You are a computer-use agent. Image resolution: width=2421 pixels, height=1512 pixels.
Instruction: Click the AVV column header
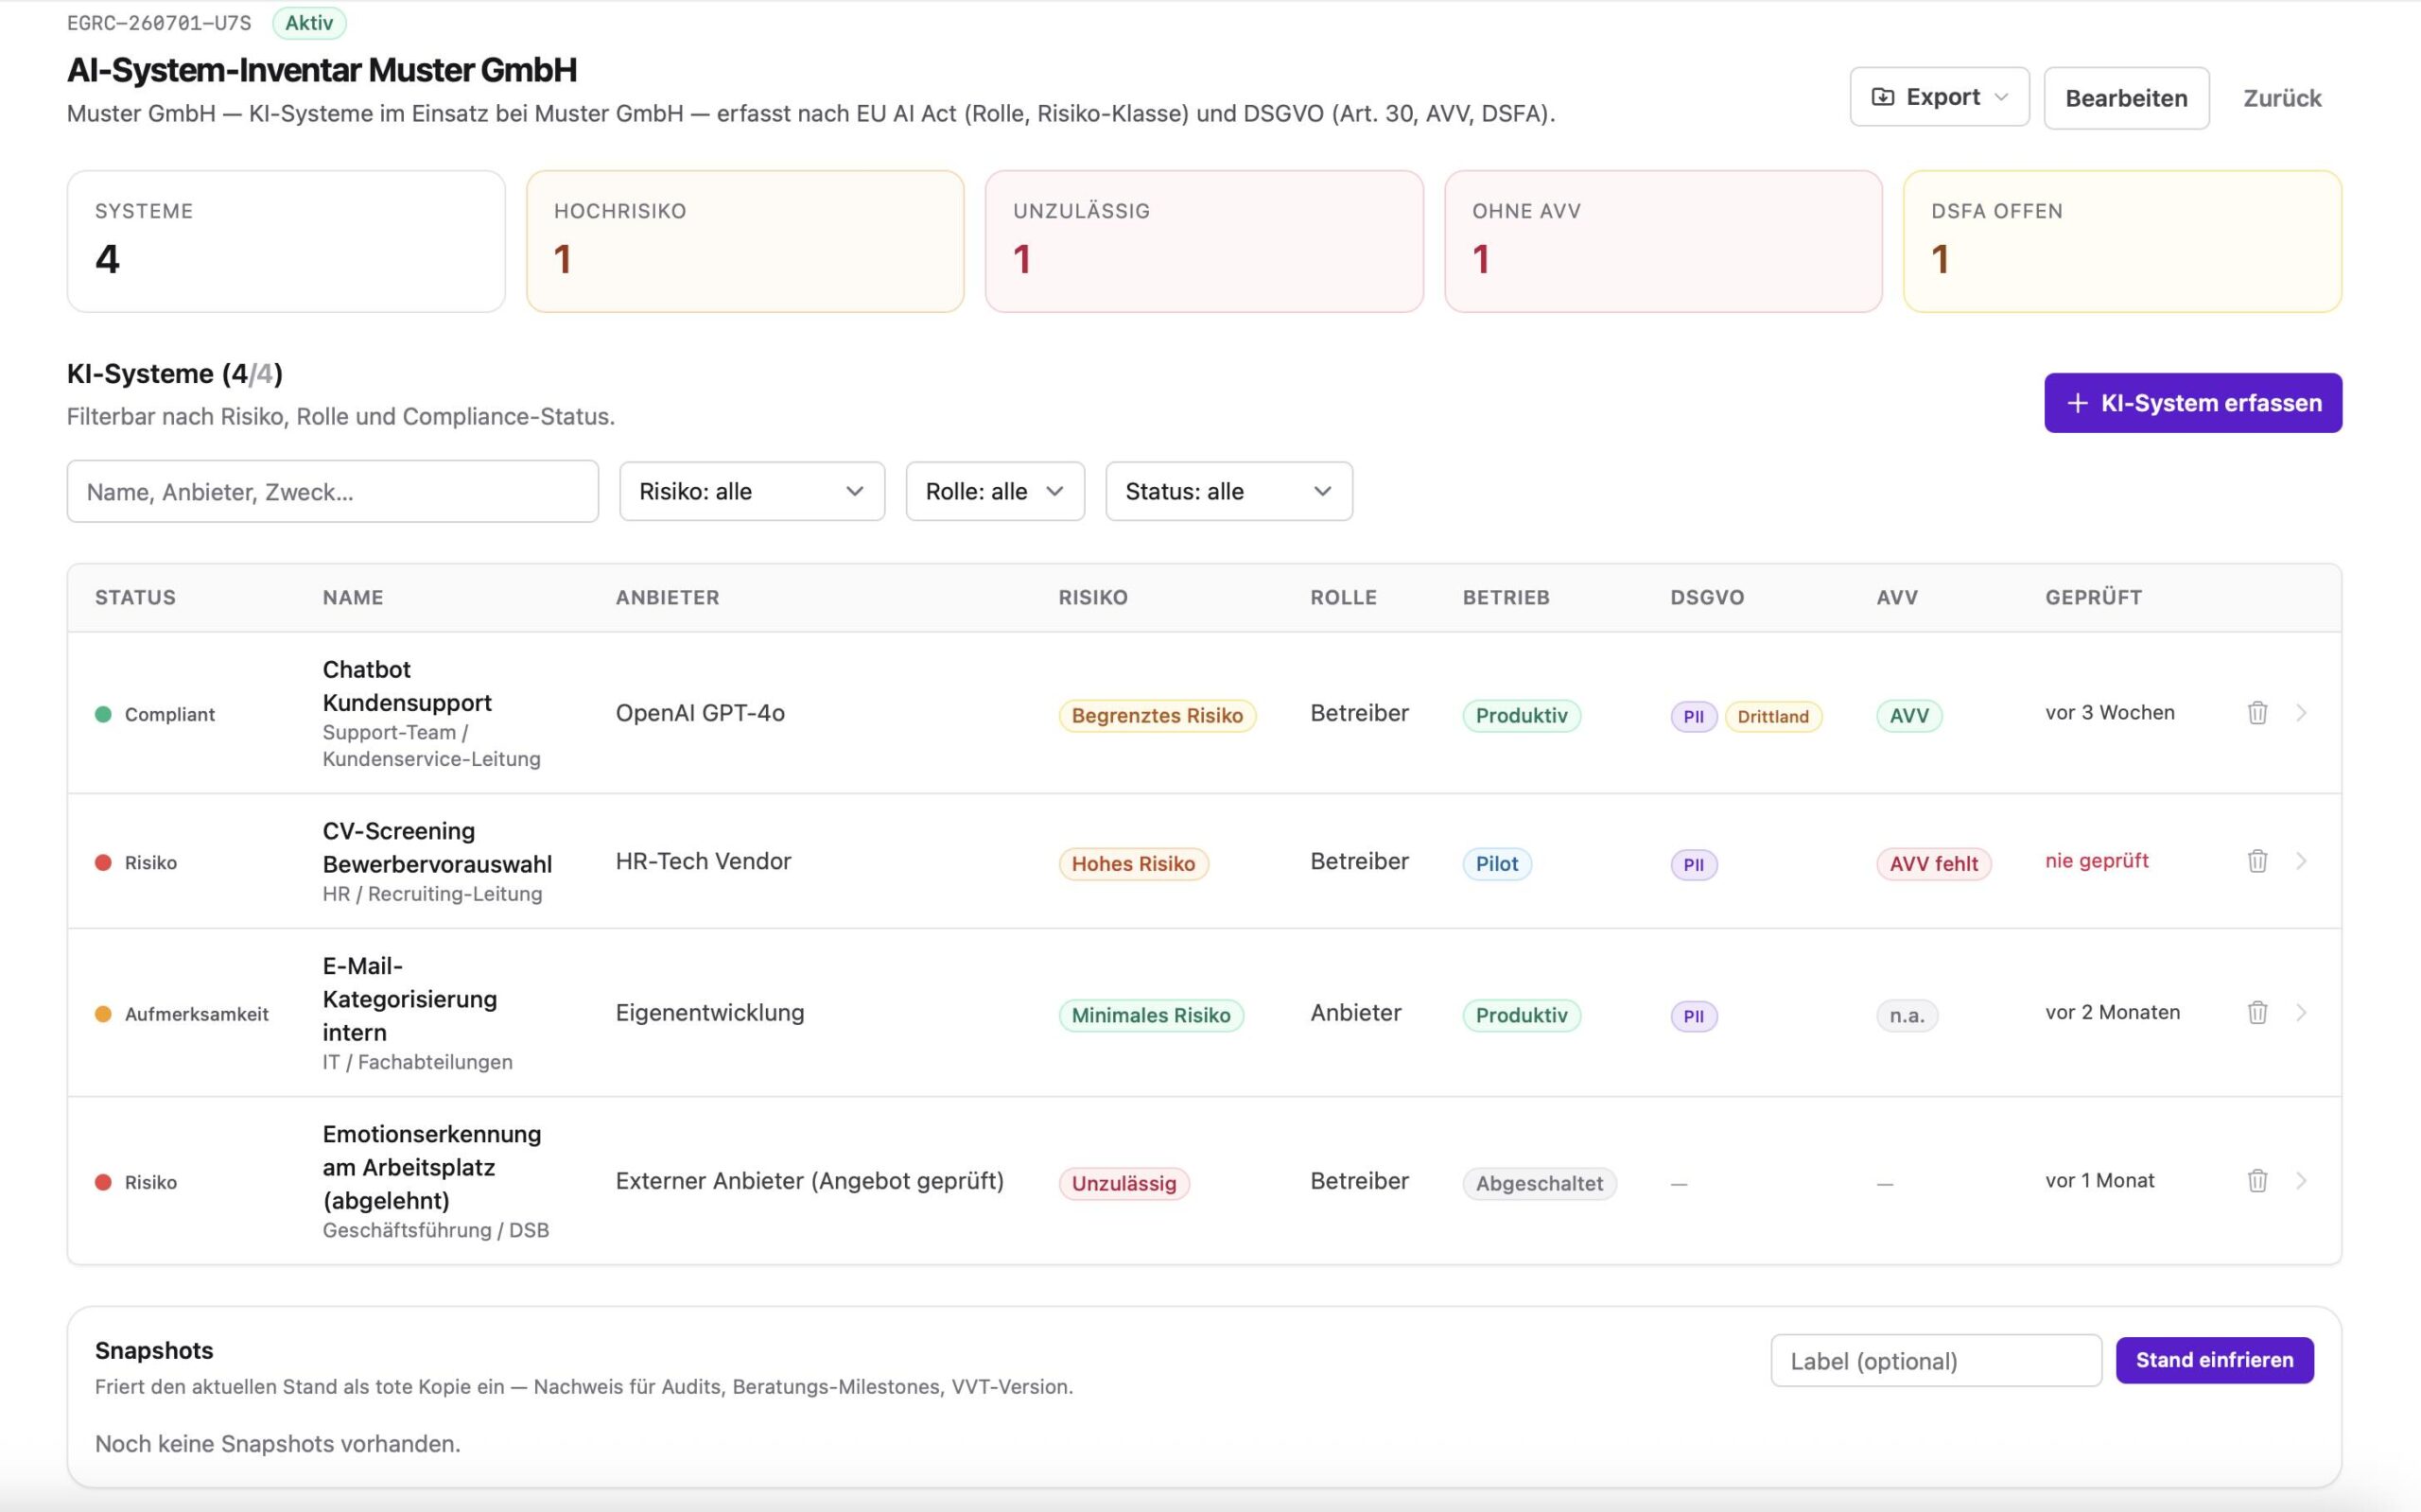(1897, 597)
